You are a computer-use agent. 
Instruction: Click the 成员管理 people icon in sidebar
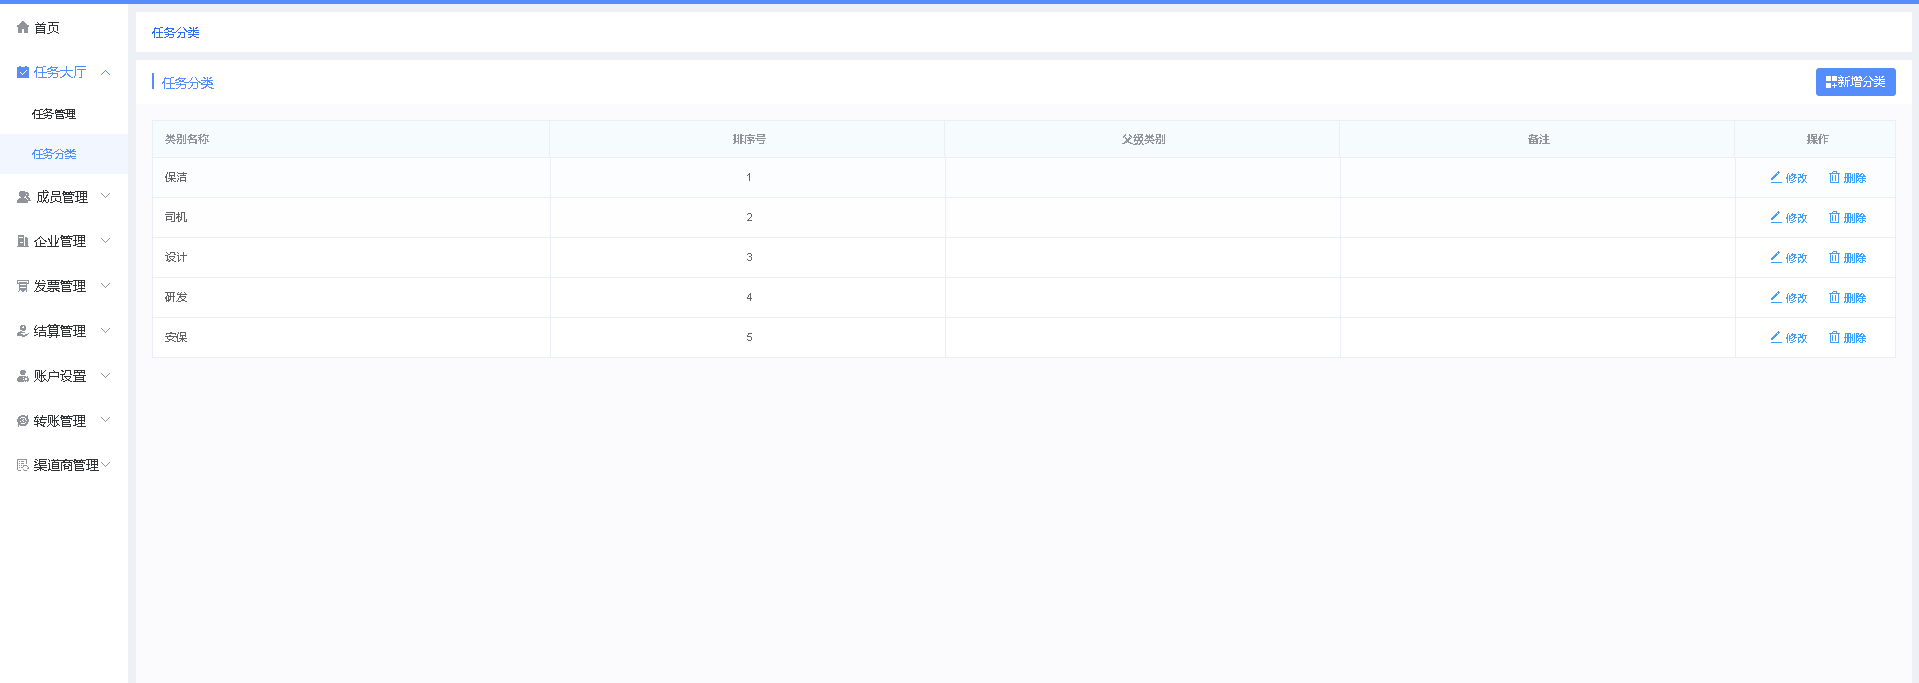click(23, 197)
